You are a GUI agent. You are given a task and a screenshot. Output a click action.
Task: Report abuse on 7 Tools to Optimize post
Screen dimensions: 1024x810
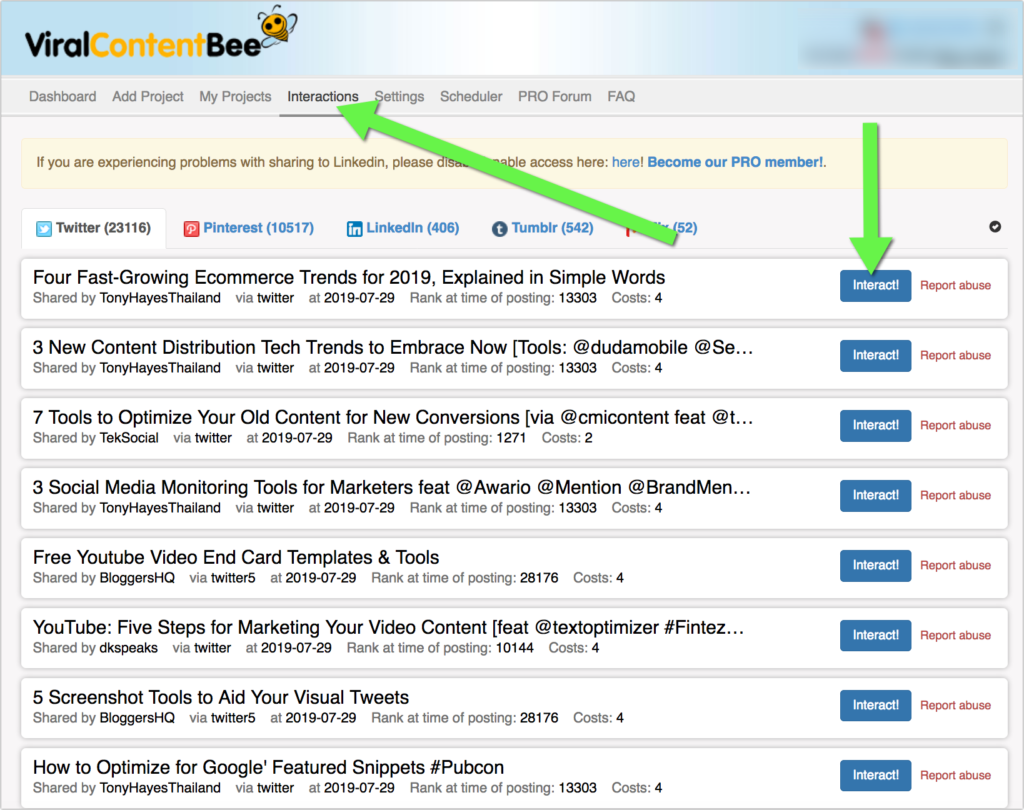955,425
